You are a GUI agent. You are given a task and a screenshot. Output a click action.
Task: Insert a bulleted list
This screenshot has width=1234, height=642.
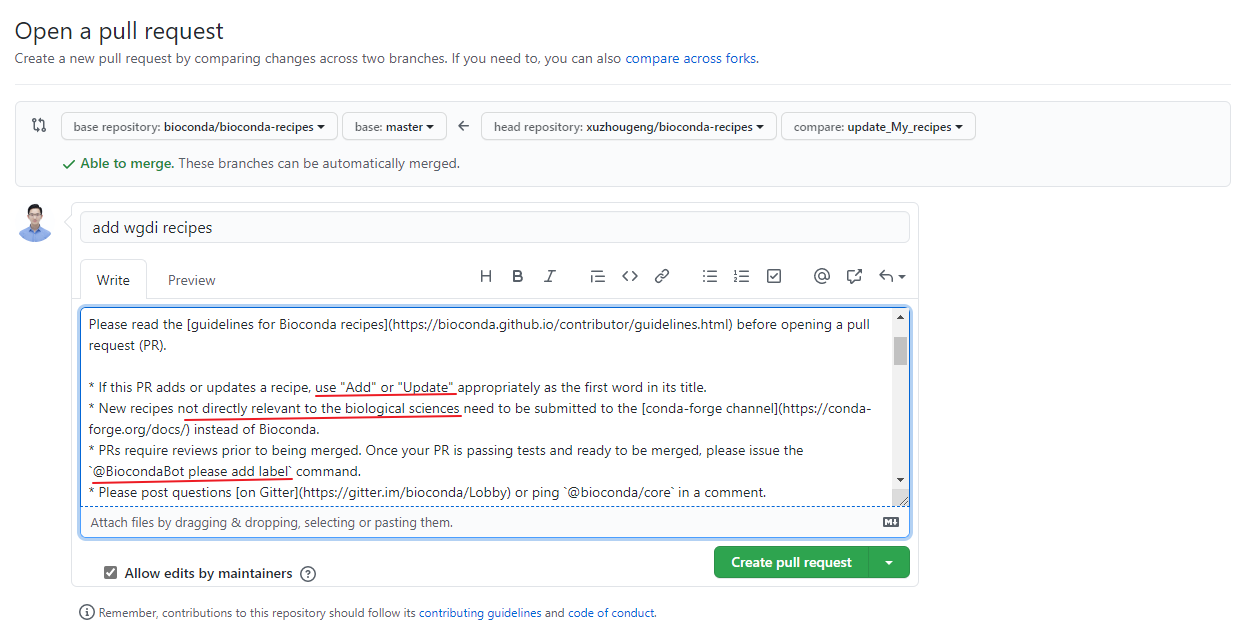pyautogui.click(x=710, y=276)
